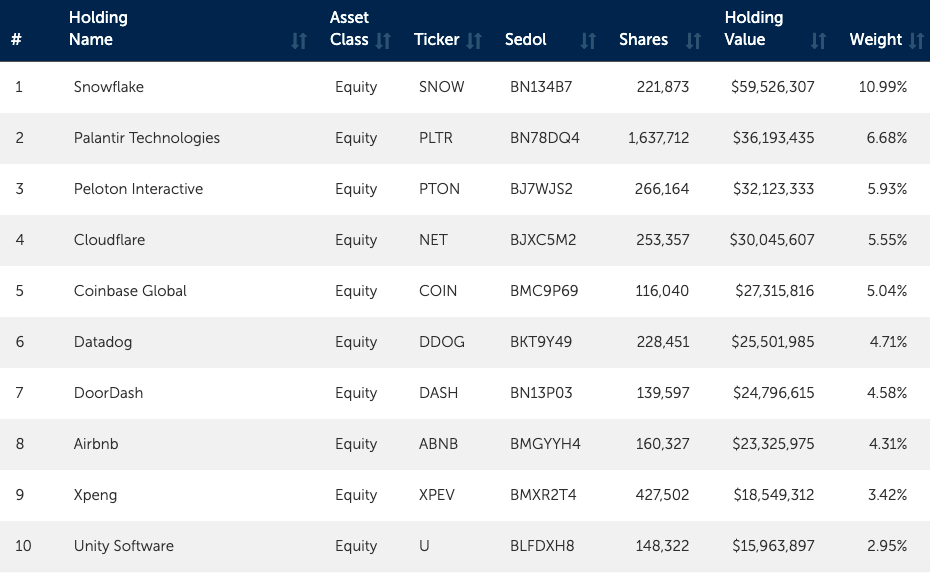Click shares value 266,164
Image resolution: width=930 pixels, height=573 pixels.
662,189
